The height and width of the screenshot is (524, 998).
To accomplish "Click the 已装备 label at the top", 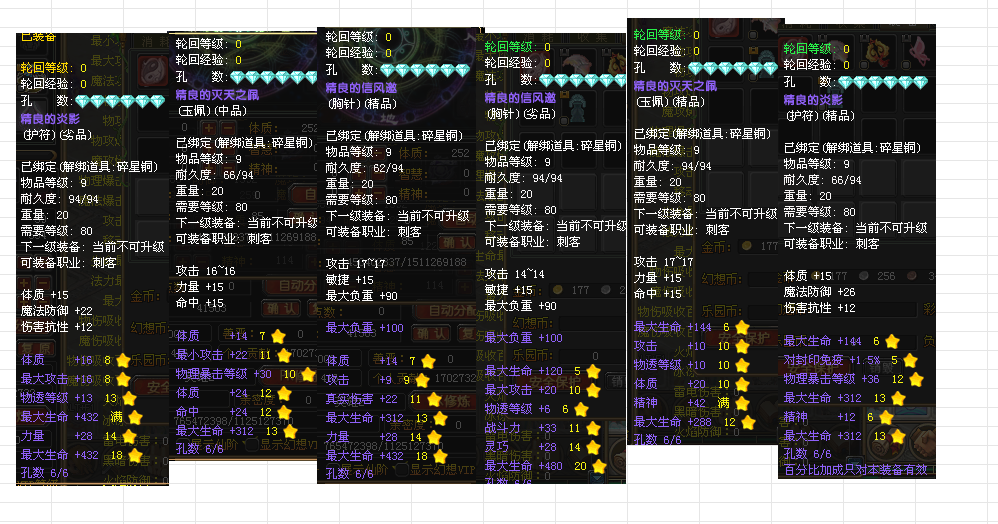I will coord(39,37).
